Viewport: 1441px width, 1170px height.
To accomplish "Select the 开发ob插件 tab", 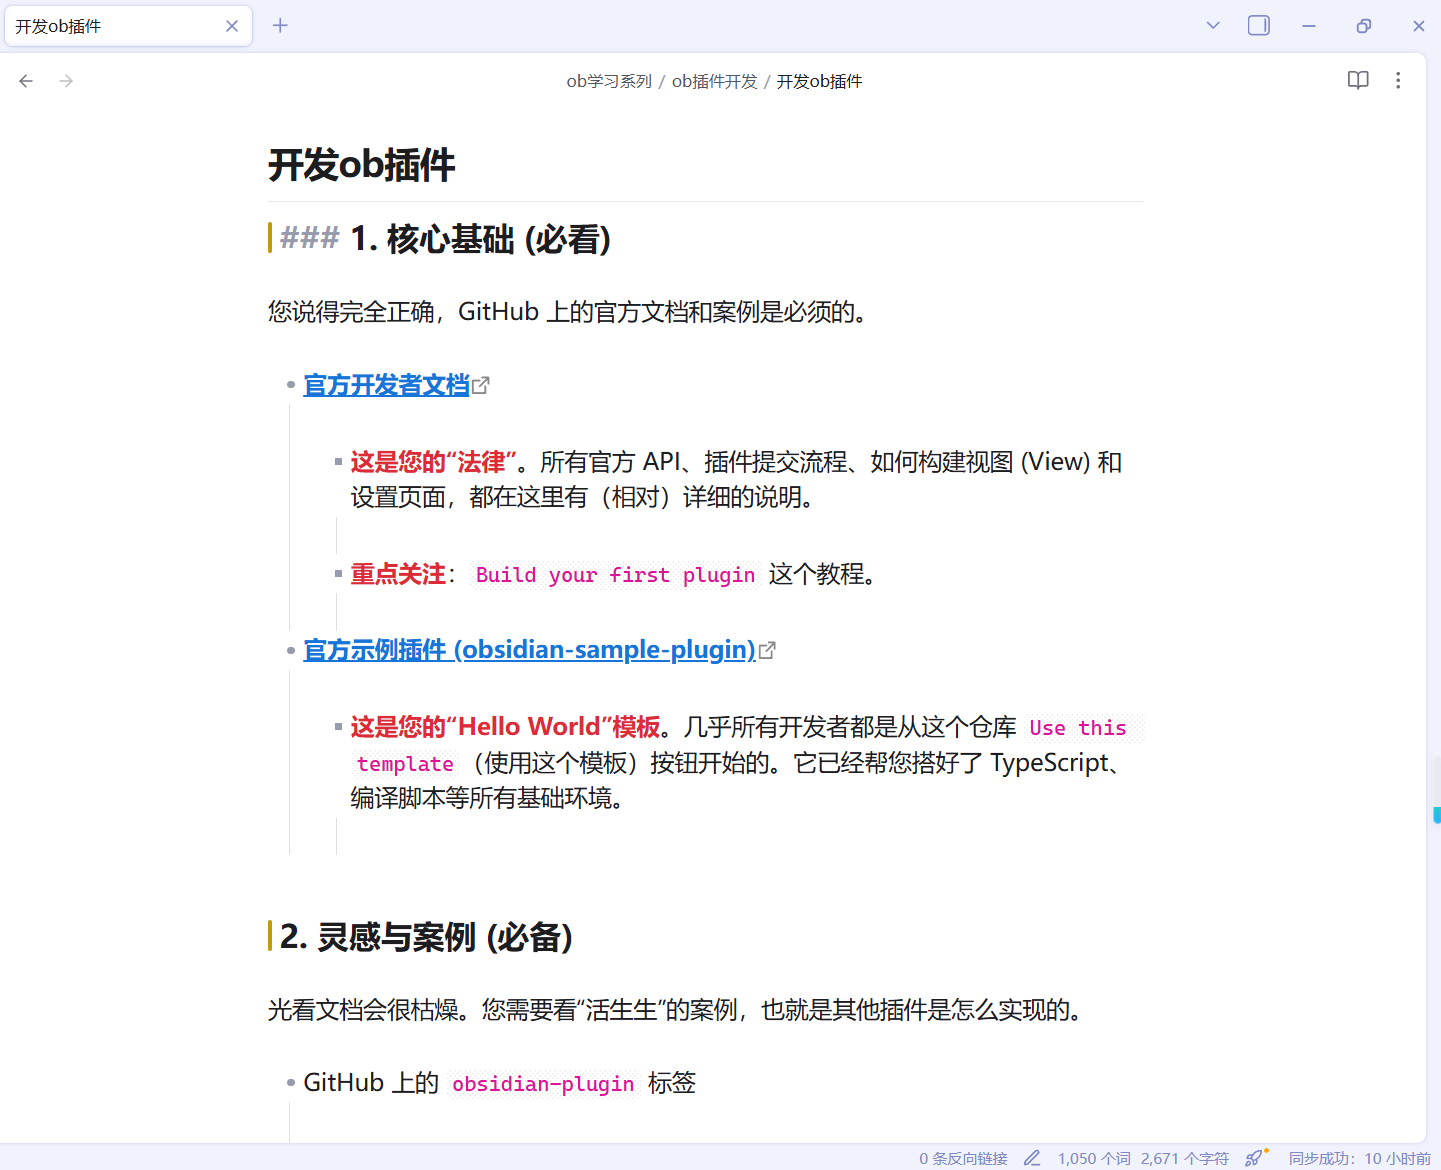I will point(128,26).
